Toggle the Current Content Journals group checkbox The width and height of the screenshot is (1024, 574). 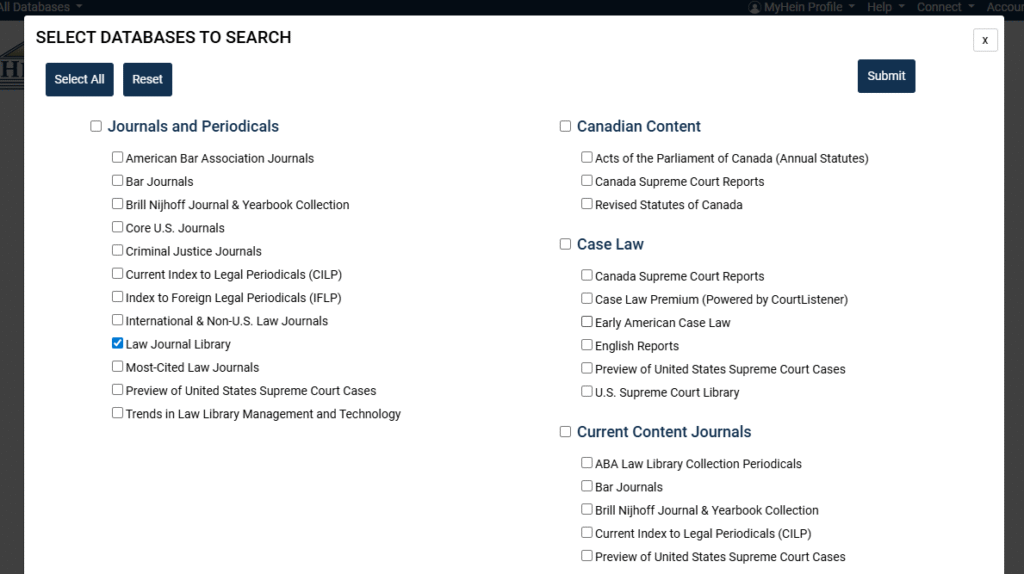[x=565, y=432]
